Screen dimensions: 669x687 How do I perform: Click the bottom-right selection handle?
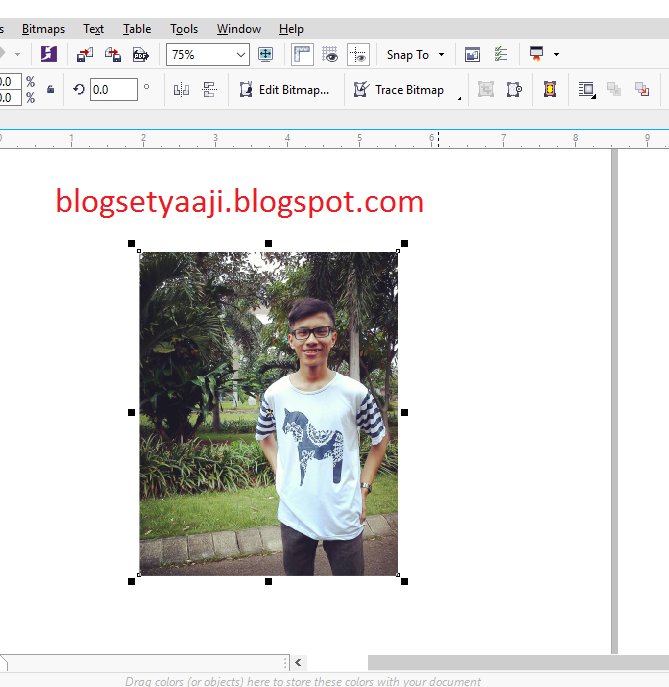pyautogui.click(x=404, y=581)
